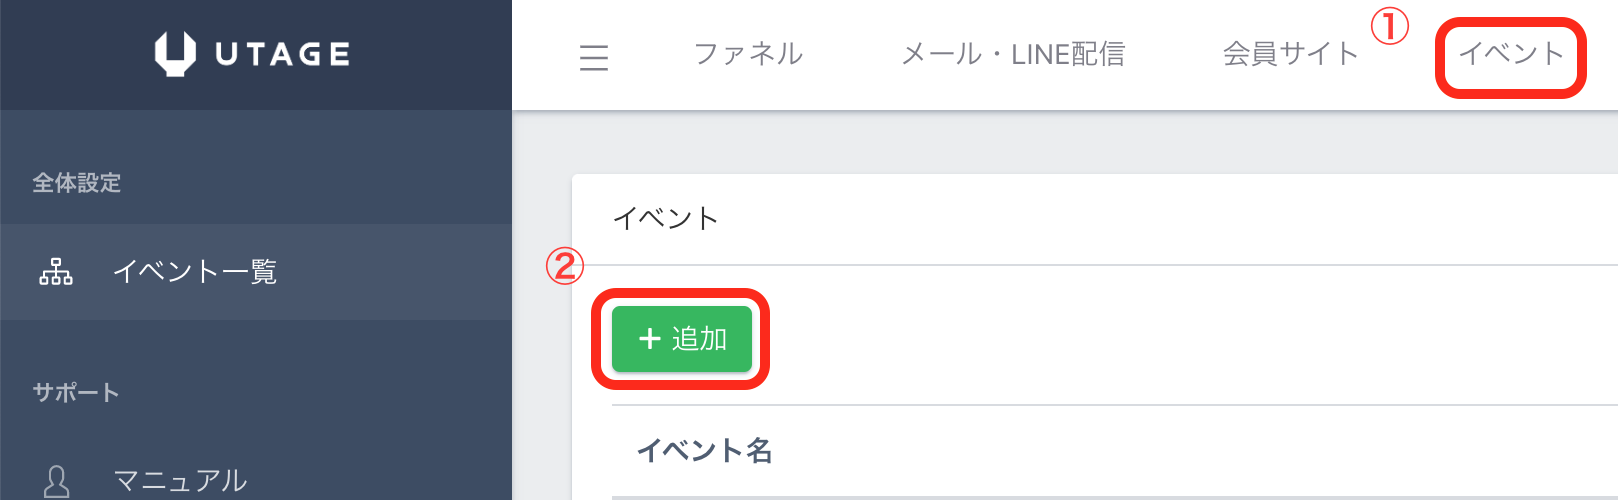Click the person icon beside マニュアル
Screen dimensions: 1618x500
(x=57, y=481)
